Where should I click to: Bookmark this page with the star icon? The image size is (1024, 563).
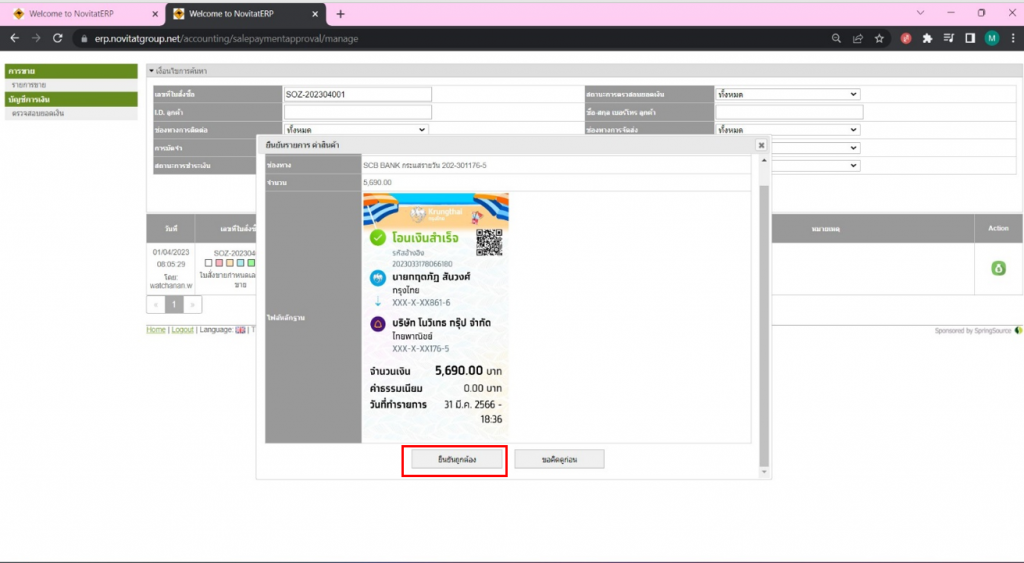pyautogui.click(x=879, y=38)
